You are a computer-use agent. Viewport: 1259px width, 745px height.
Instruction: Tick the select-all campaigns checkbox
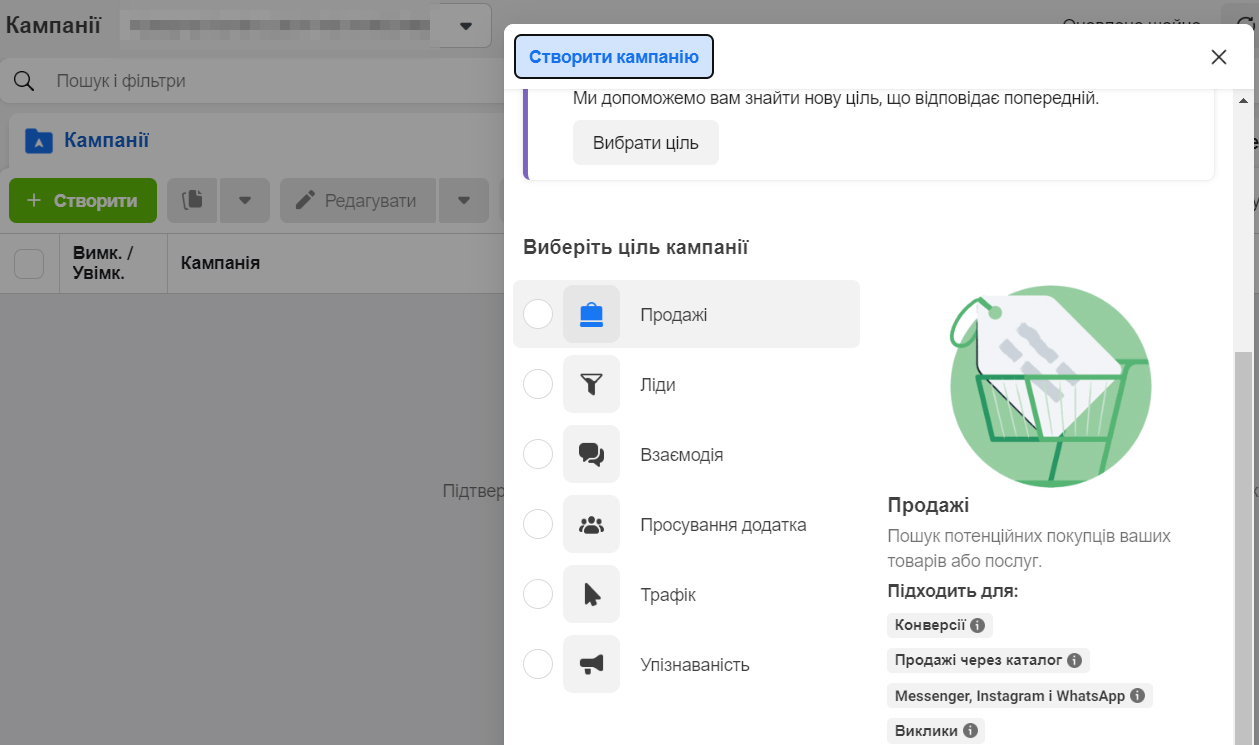(x=29, y=263)
